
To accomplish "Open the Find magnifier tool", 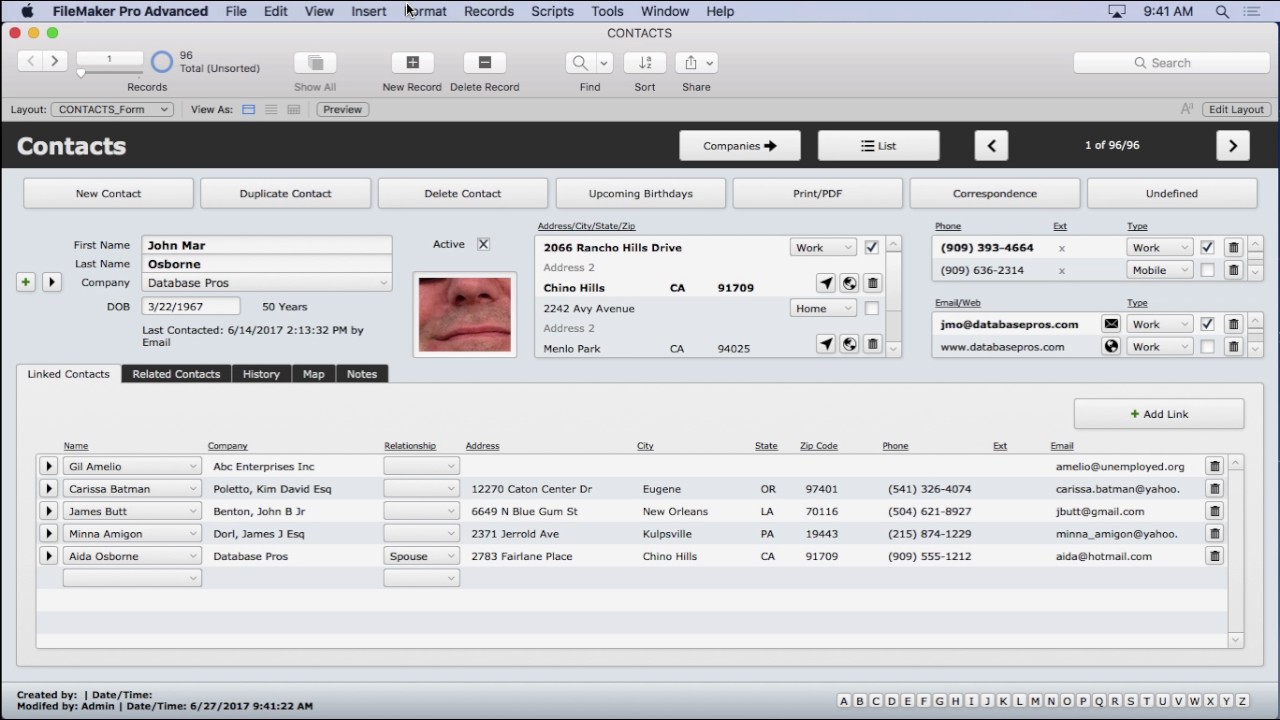I will (x=580, y=62).
